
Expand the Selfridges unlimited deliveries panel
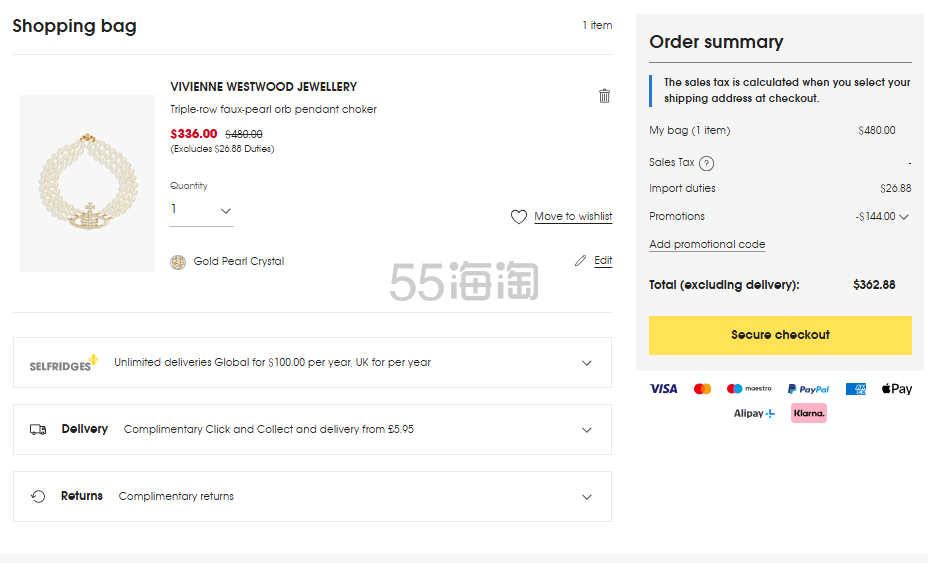pos(587,363)
